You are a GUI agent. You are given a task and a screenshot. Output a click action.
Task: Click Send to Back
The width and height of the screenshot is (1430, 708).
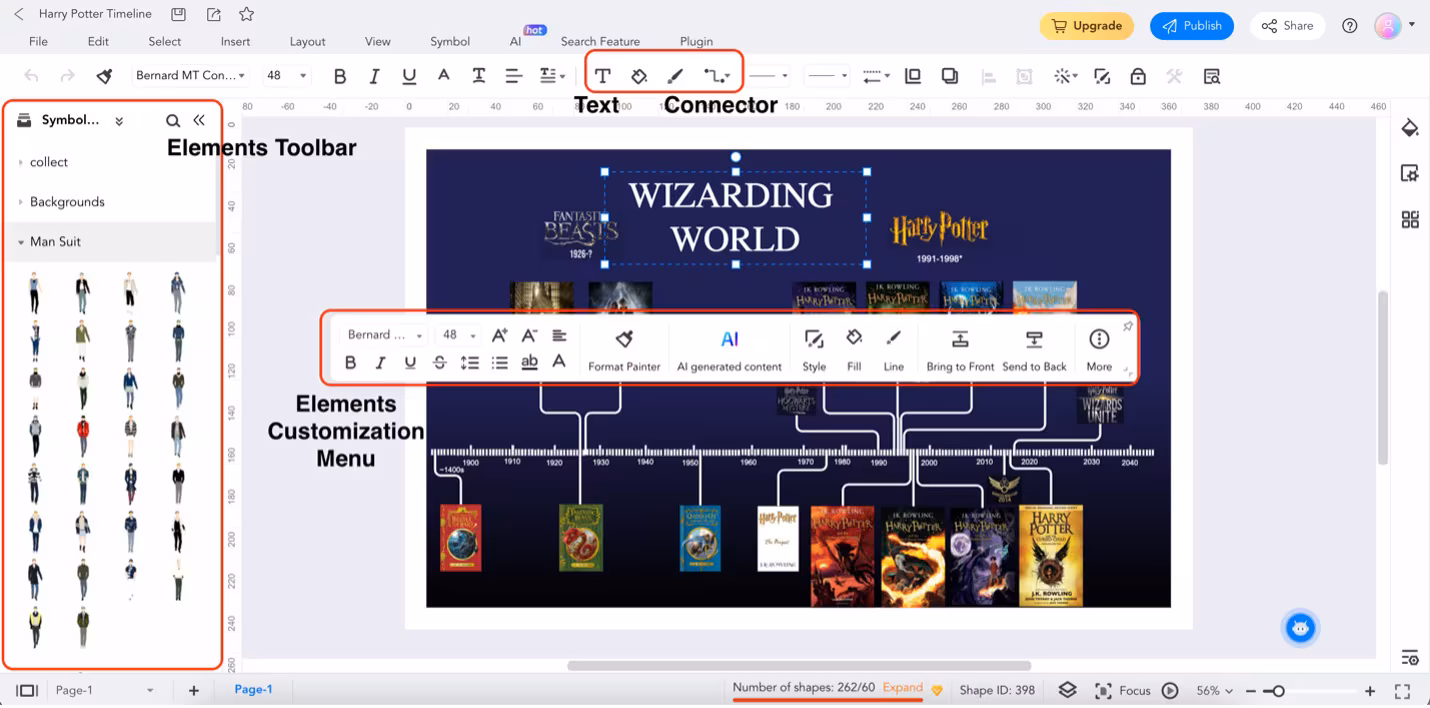(x=1034, y=350)
